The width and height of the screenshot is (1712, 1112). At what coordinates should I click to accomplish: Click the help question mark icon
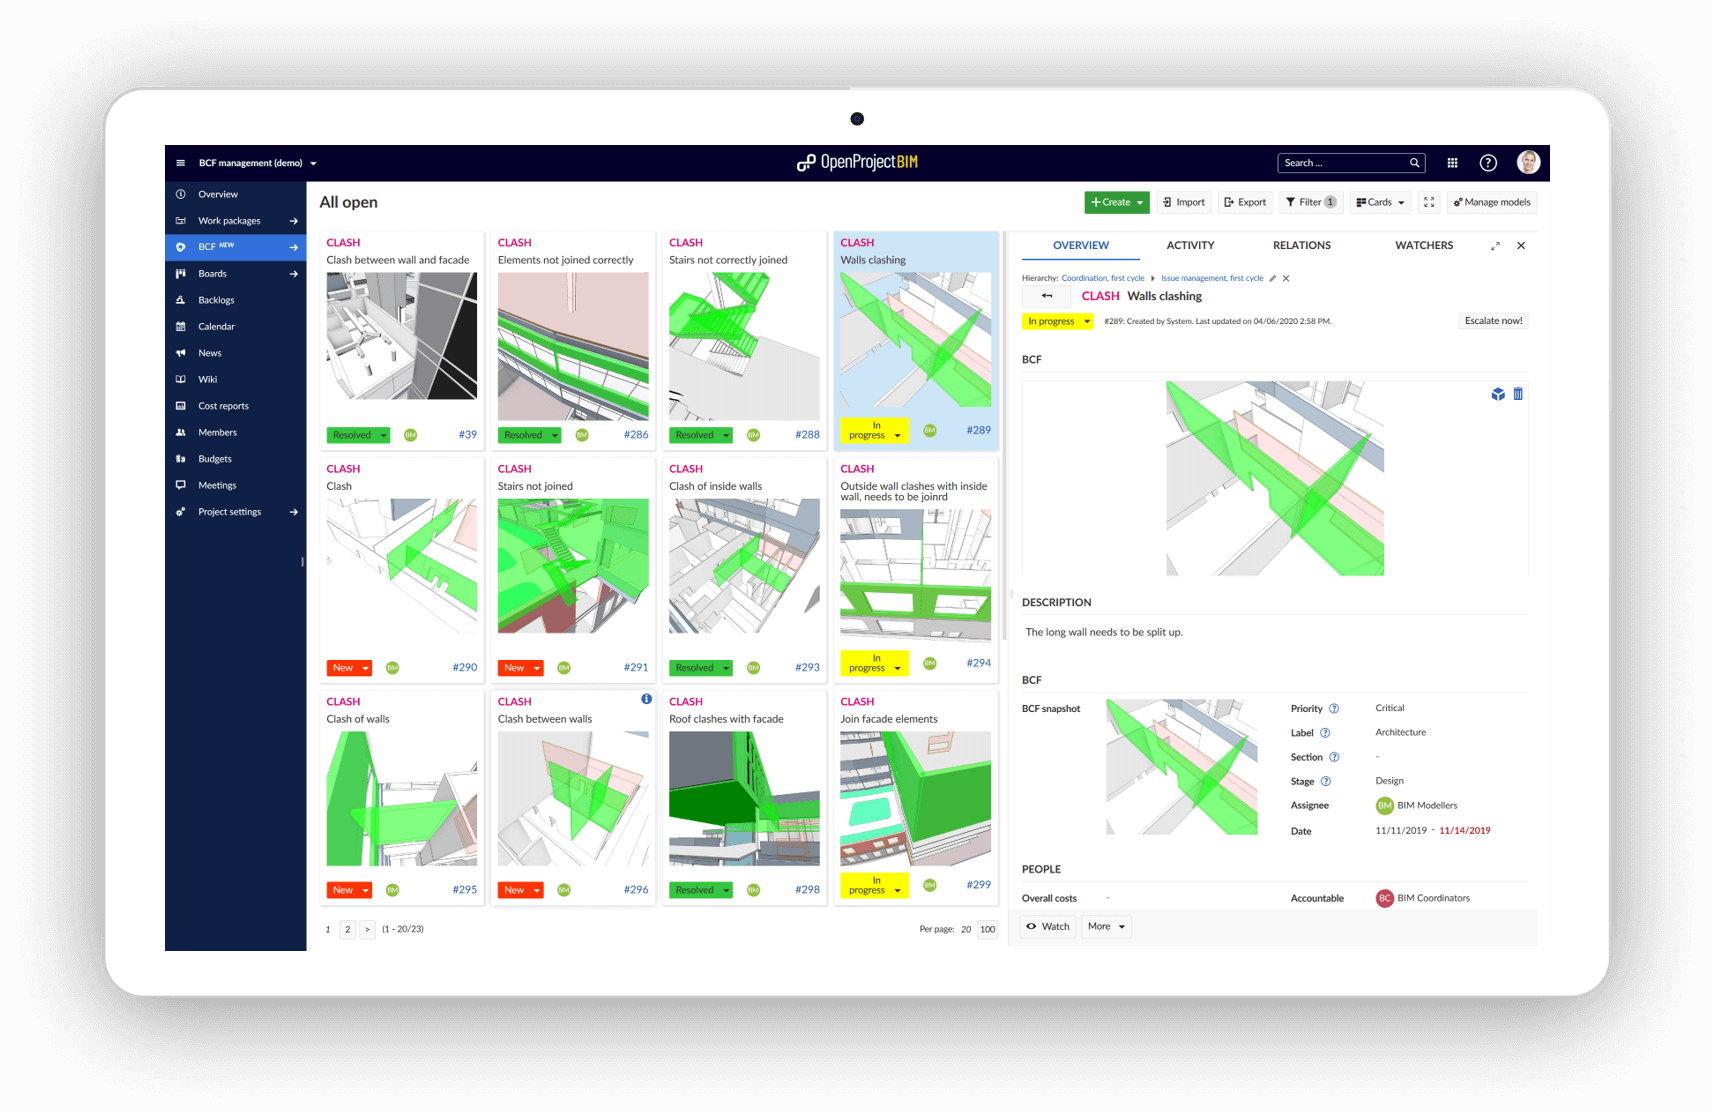click(x=1487, y=162)
